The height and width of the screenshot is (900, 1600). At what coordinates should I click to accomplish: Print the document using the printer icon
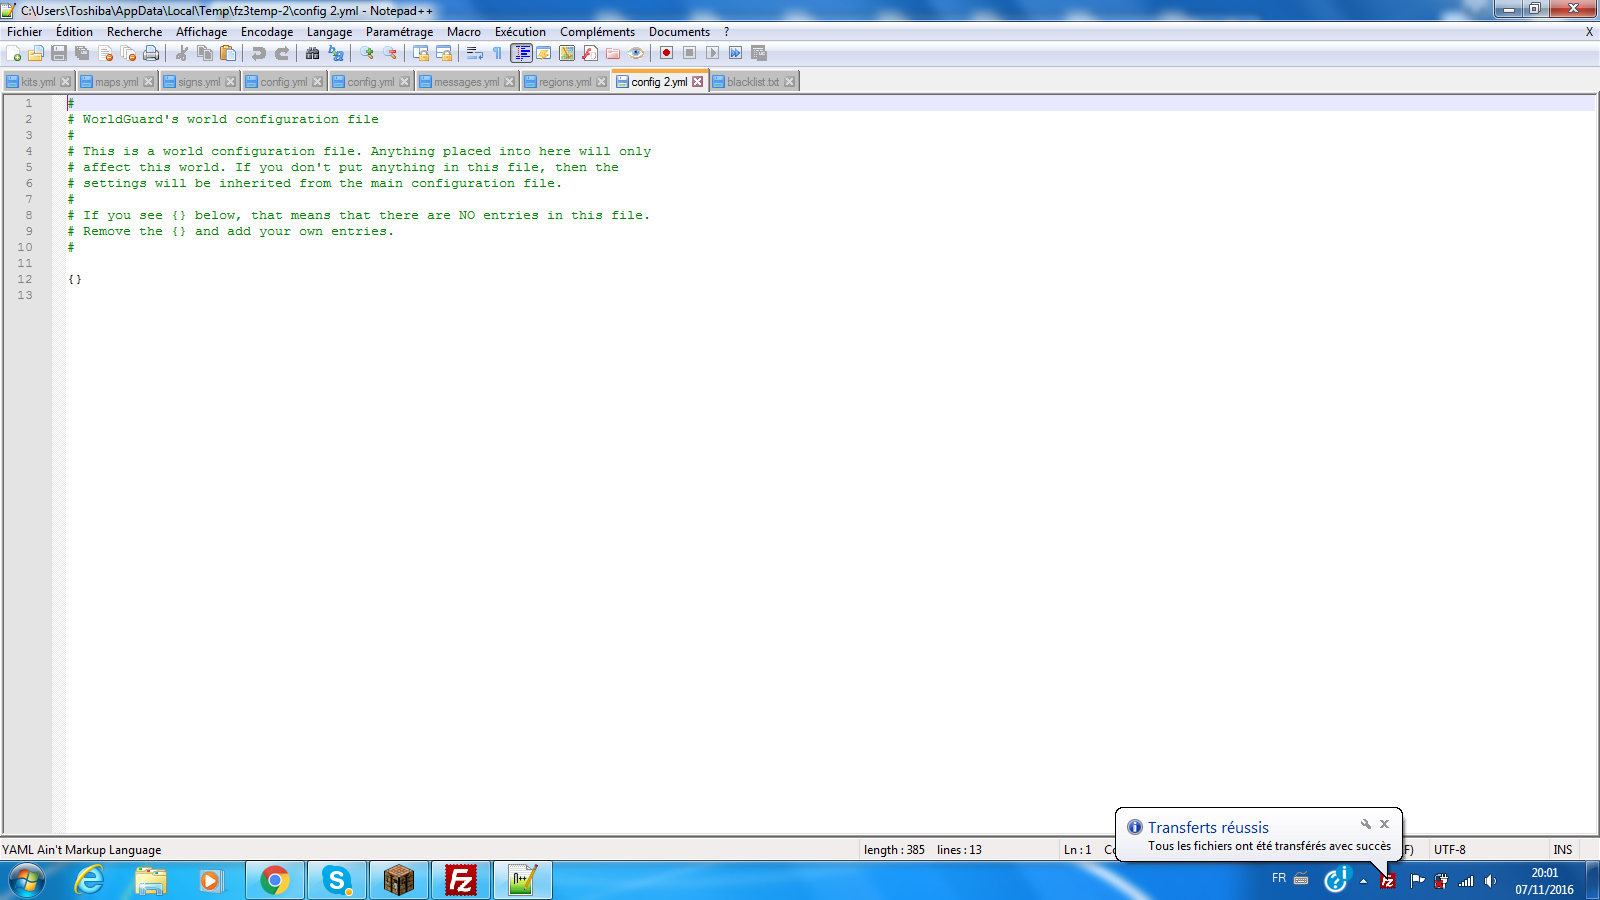pyautogui.click(x=151, y=53)
